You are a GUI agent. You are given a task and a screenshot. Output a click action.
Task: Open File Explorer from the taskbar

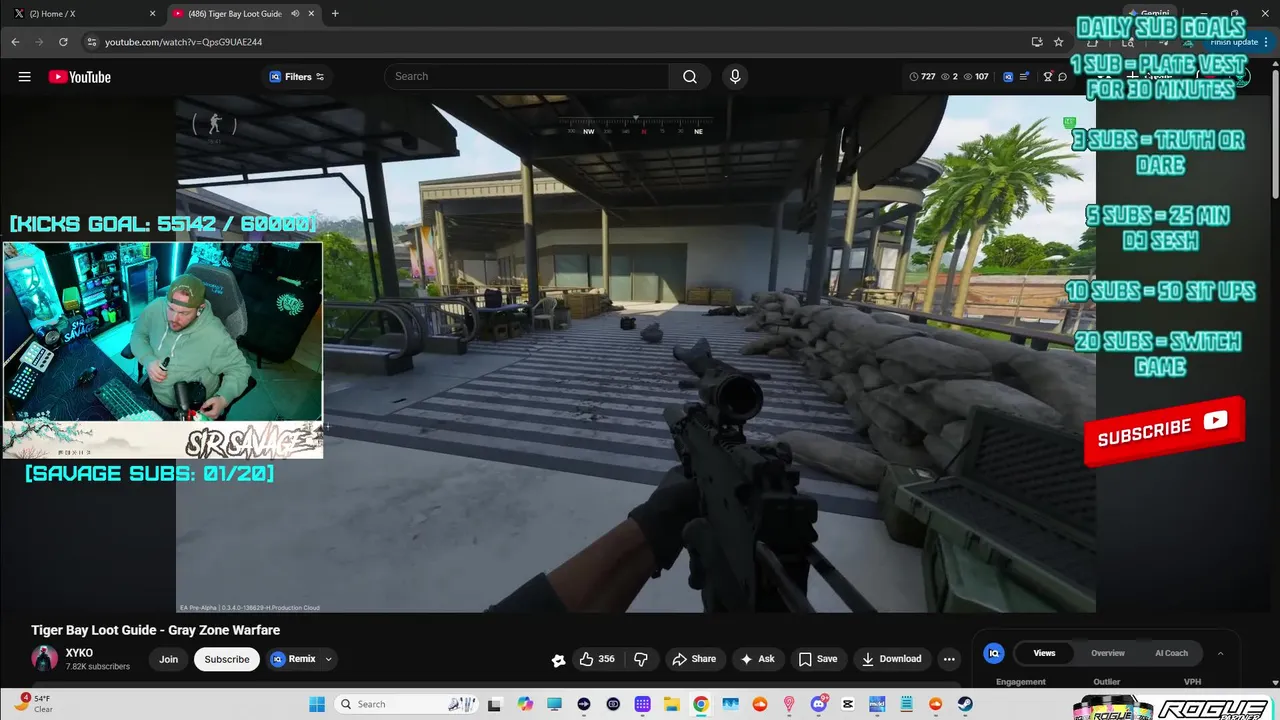tap(671, 704)
